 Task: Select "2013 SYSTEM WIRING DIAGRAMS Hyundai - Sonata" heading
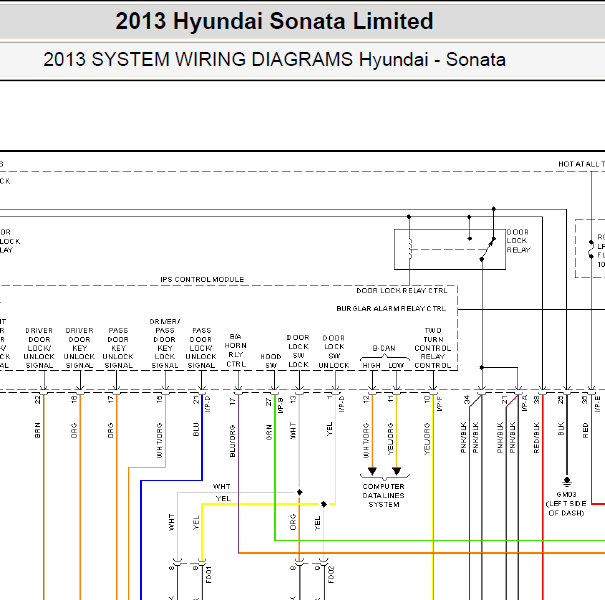click(274, 60)
